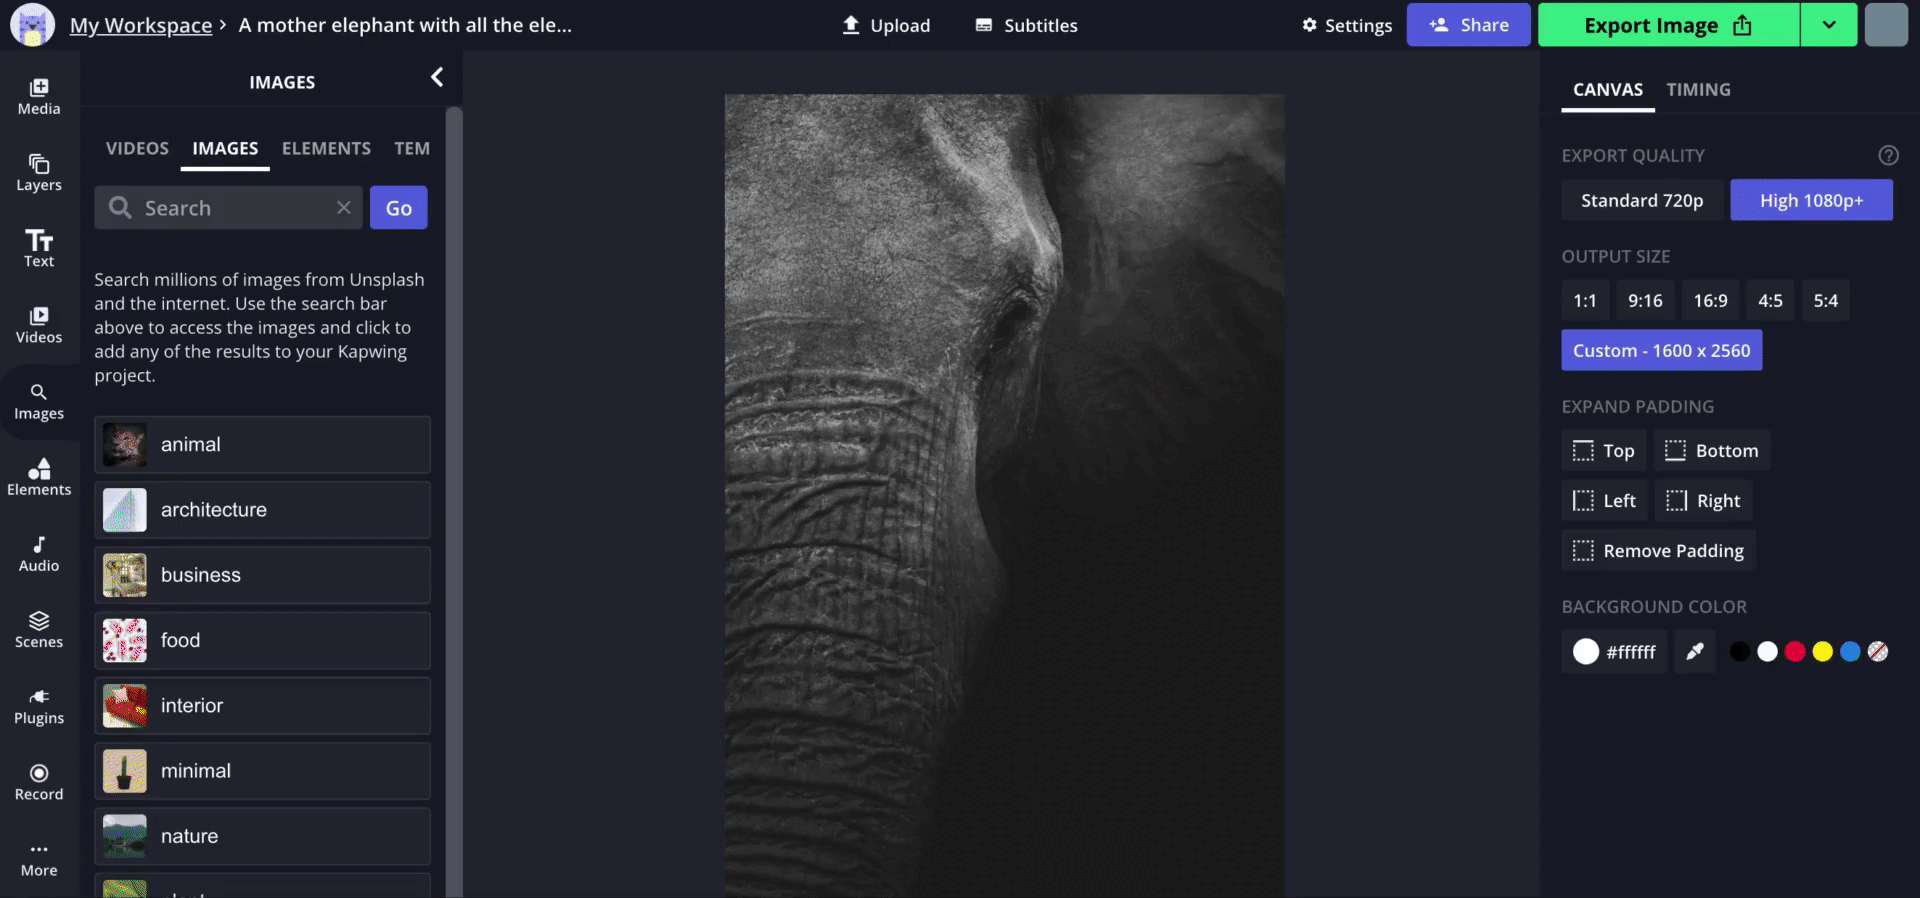Viewport: 1920px width, 898px height.
Task: Start the Record tool
Action: click(x=39, y=782)
